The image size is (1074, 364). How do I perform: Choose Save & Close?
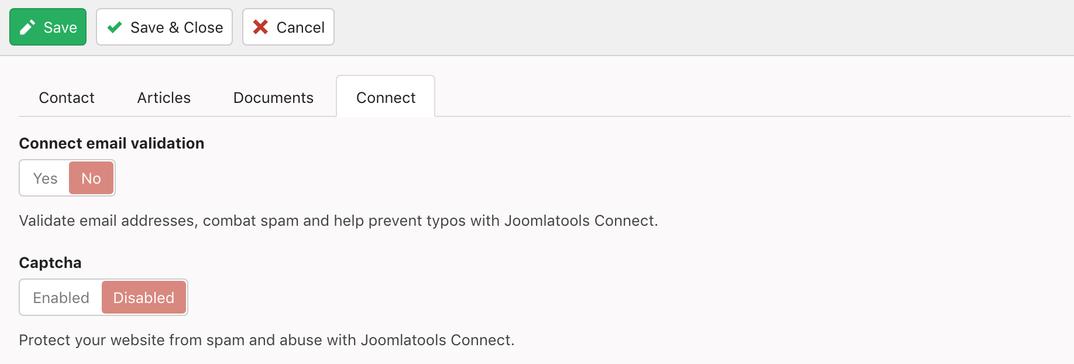(164, 27)
